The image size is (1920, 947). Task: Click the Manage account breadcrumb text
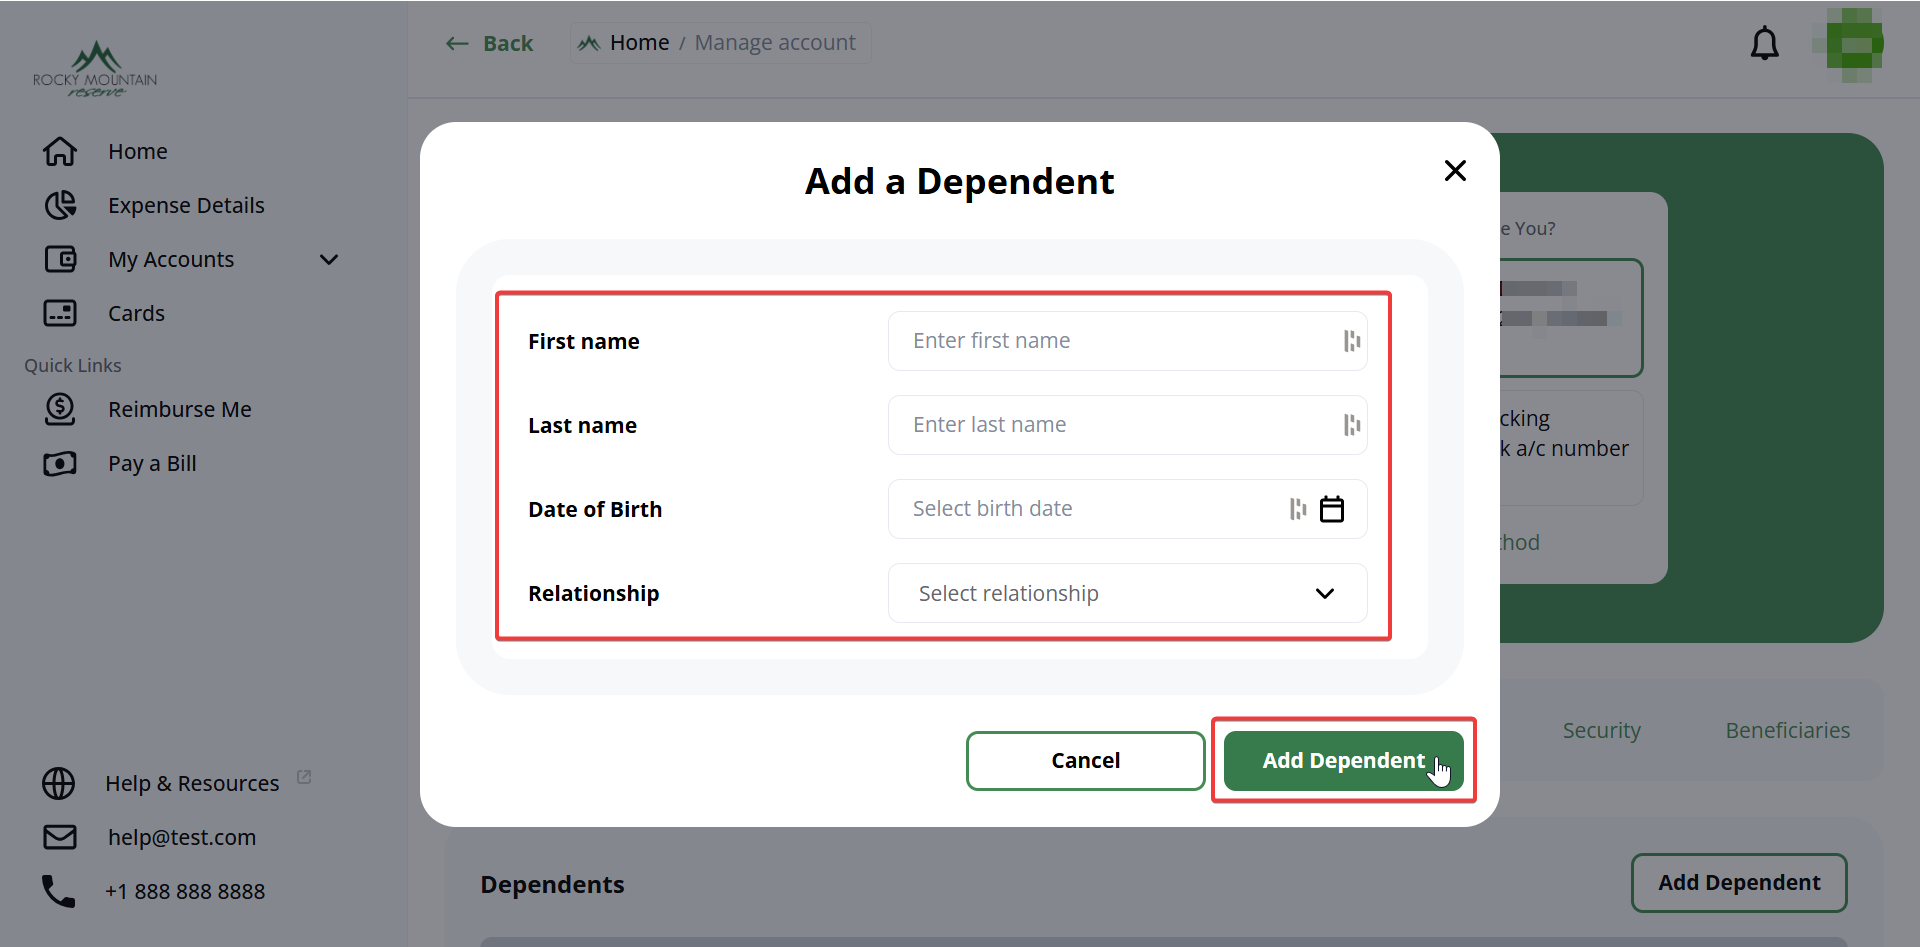pos(775,43)
